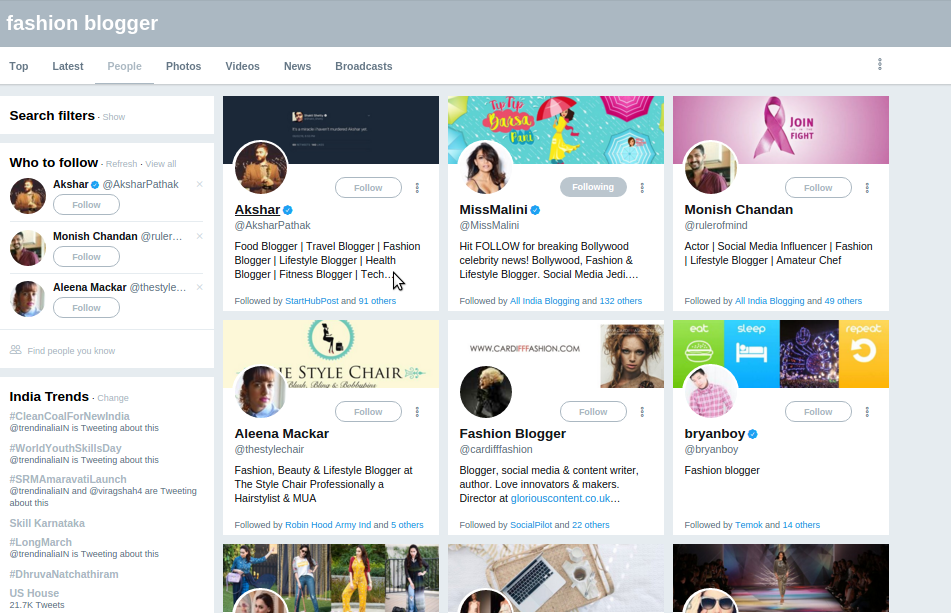Open more options menu on Monish Chandan card

pyautogui.click(x=867, y=188)
